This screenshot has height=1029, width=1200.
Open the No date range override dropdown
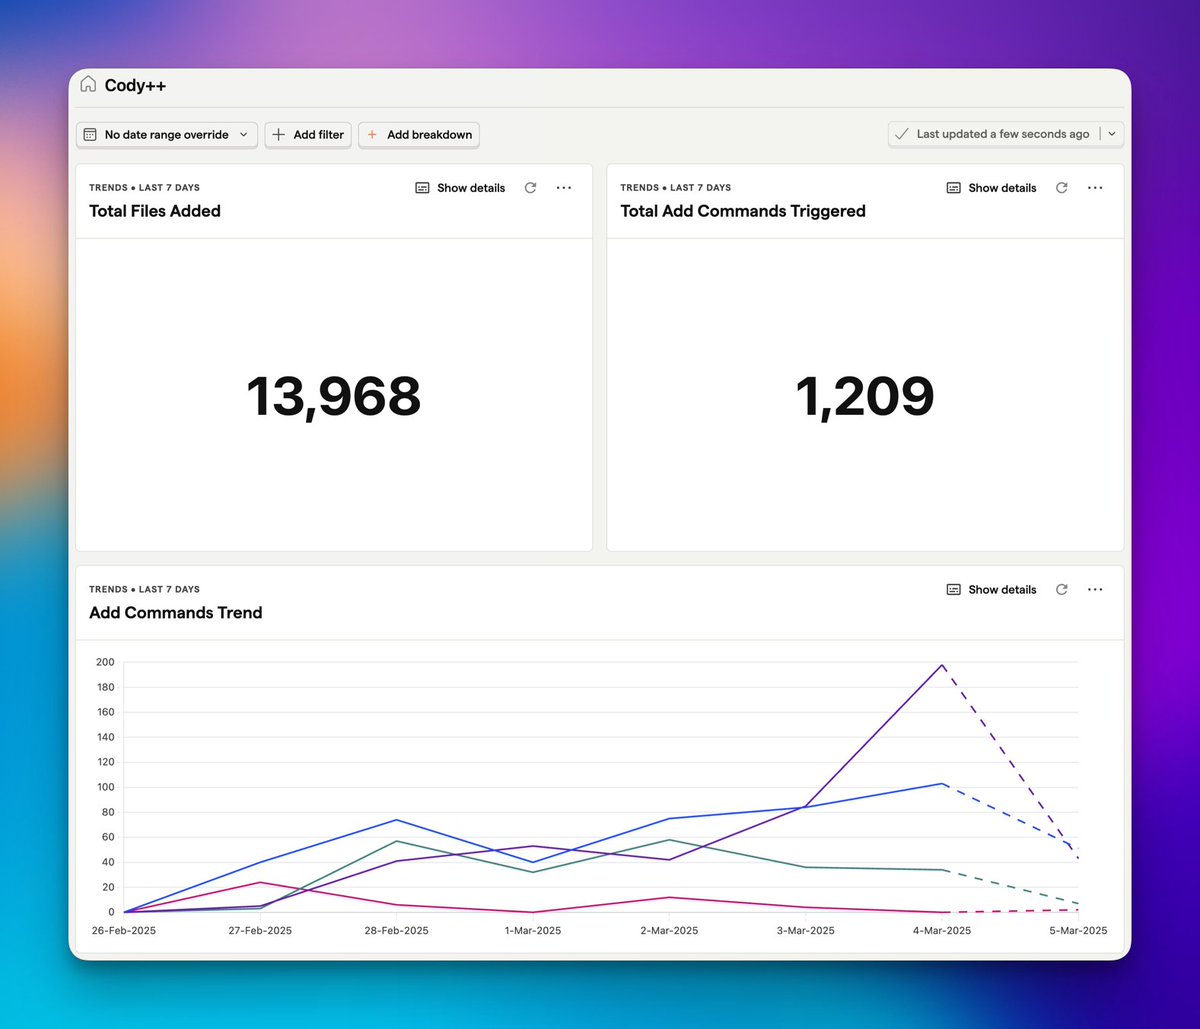pyautogui.click(x=166, y=134)
